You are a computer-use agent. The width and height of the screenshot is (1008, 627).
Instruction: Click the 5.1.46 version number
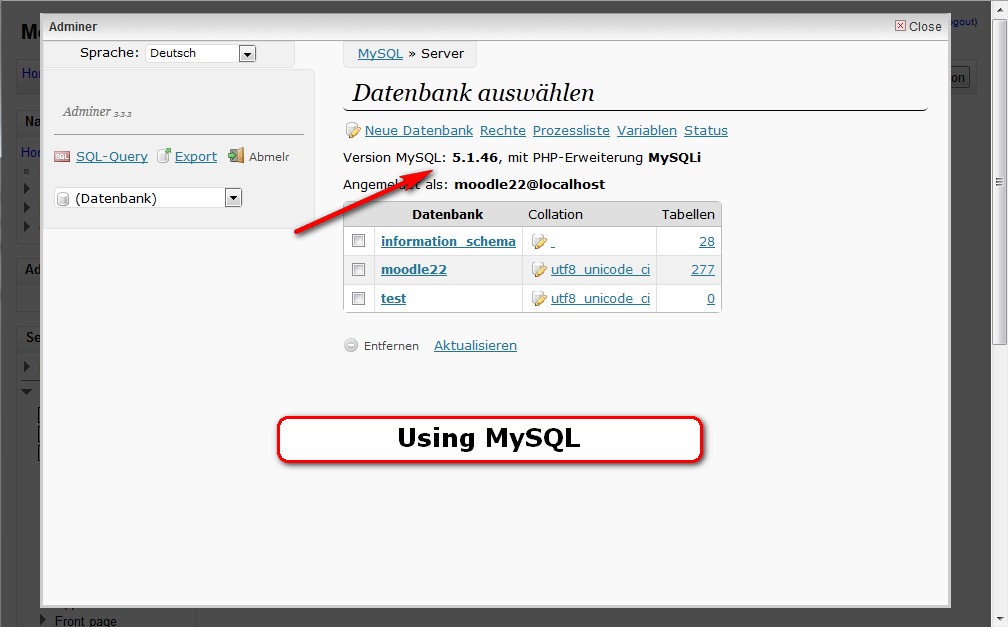[x=475, y=158]
